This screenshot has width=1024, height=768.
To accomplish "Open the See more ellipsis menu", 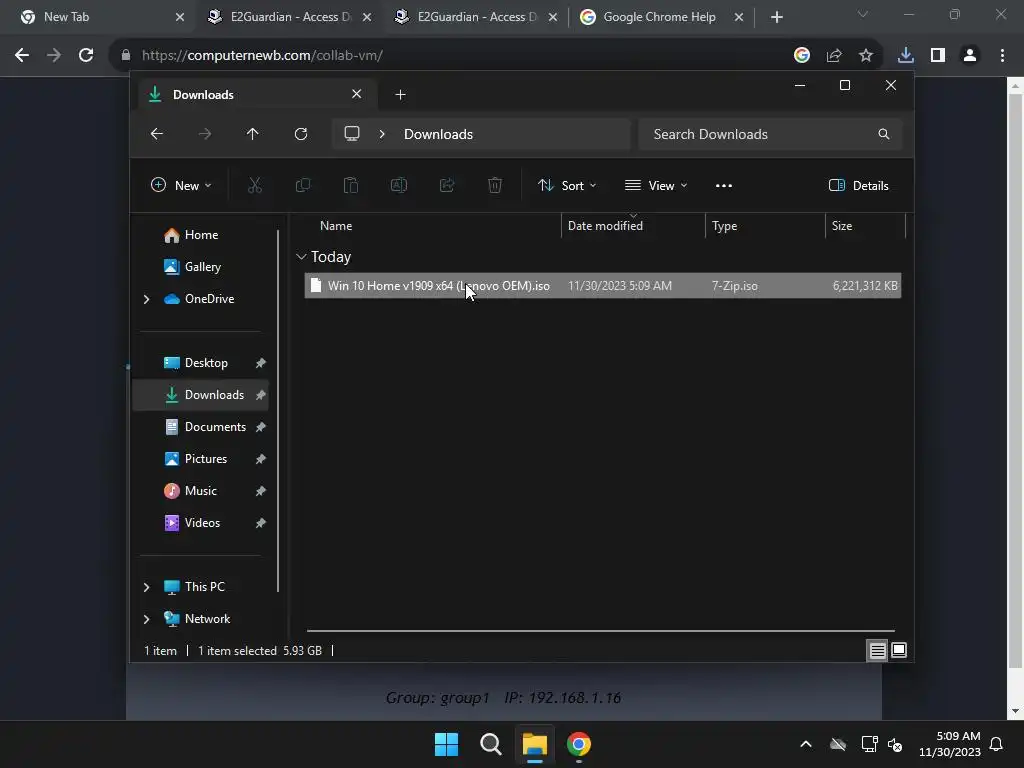I will point(724,185).
